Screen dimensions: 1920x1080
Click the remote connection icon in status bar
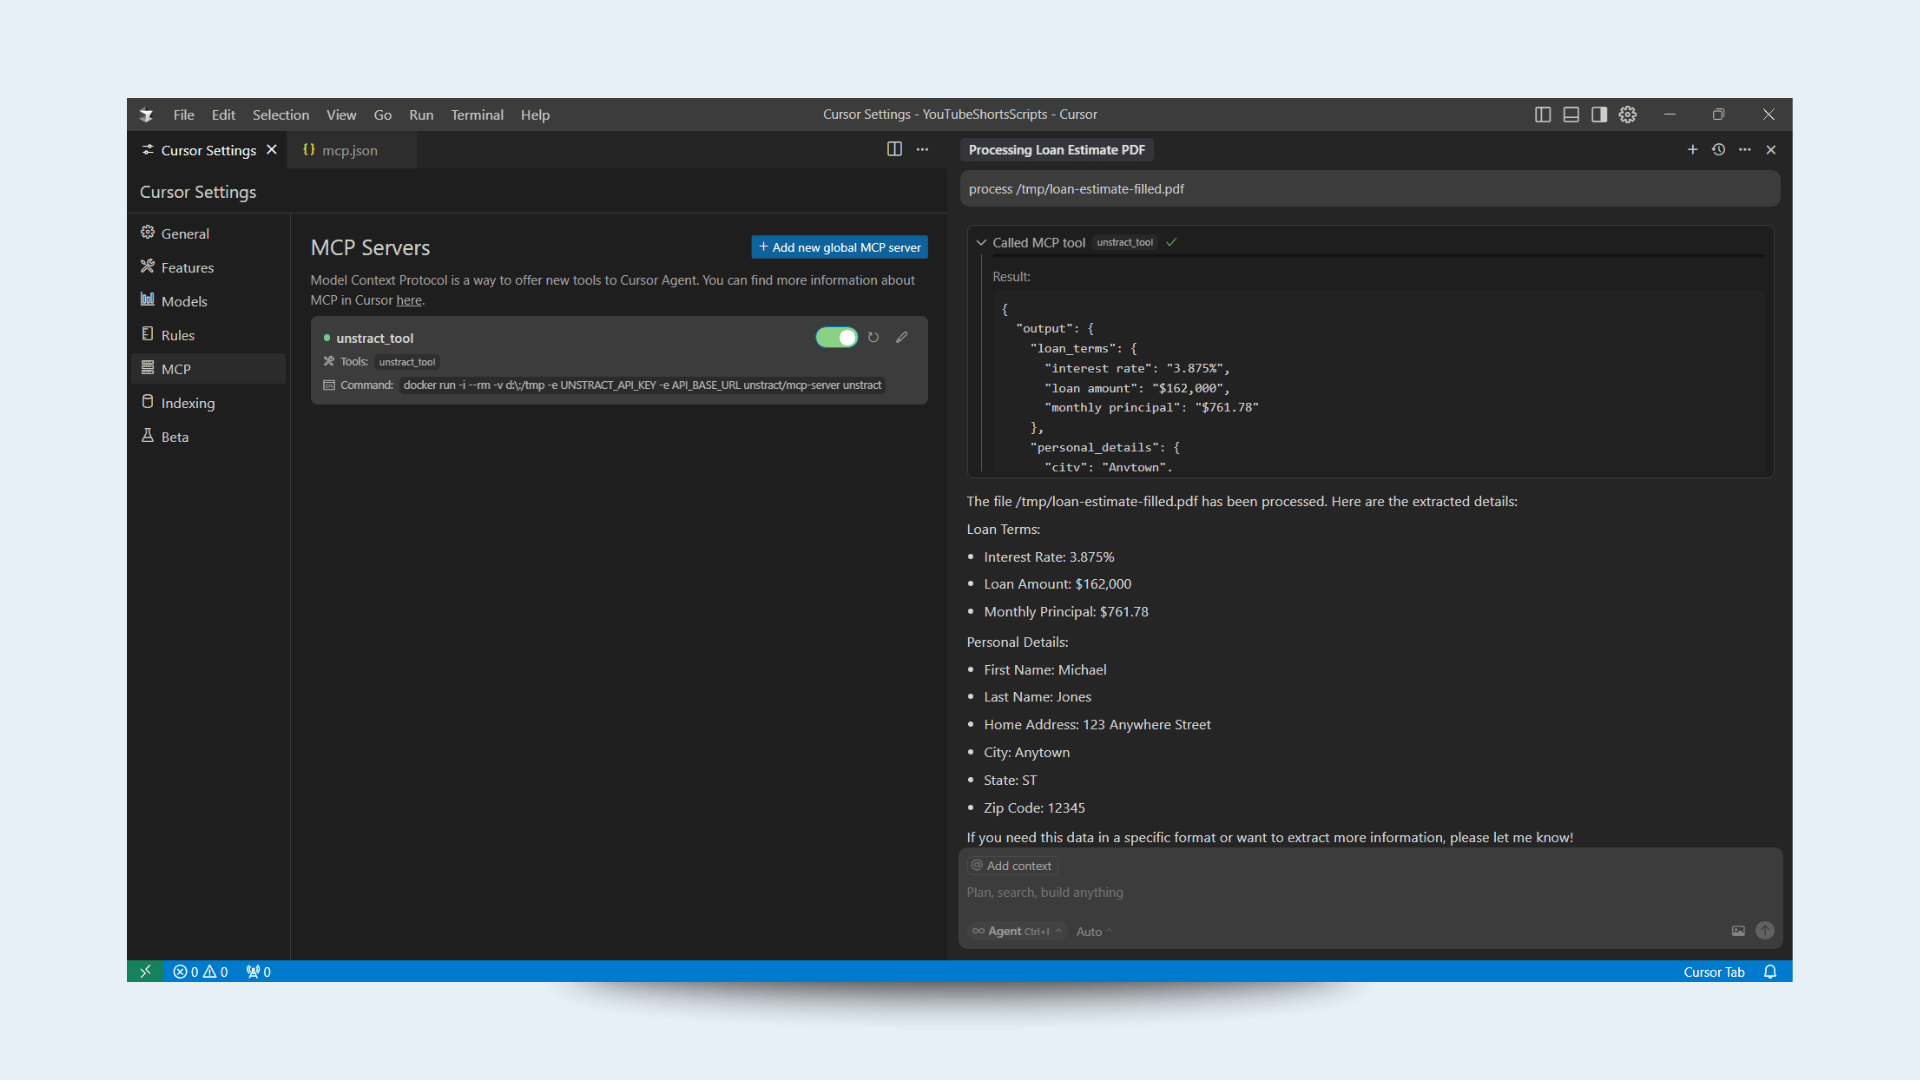click(146, 971)
